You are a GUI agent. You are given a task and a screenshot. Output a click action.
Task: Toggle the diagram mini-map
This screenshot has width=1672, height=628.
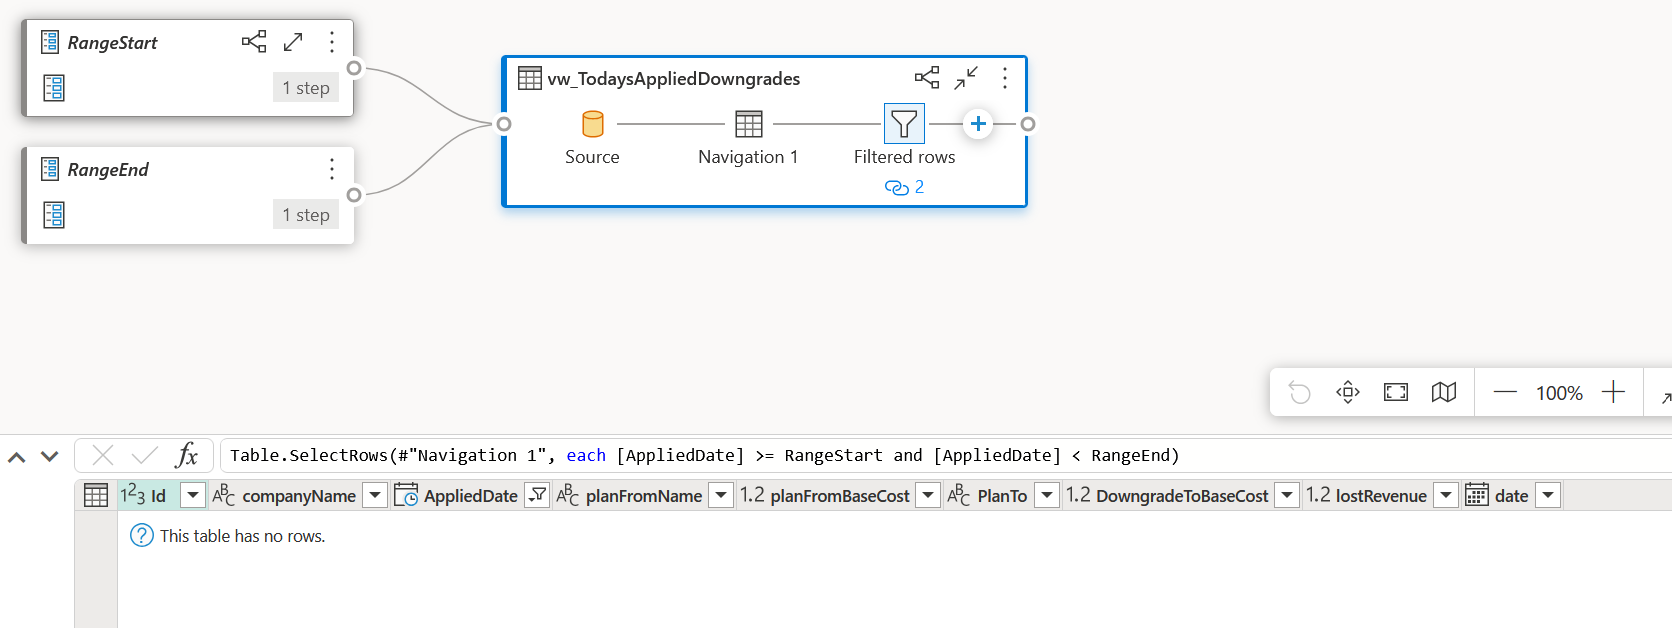click(1444, 392)
